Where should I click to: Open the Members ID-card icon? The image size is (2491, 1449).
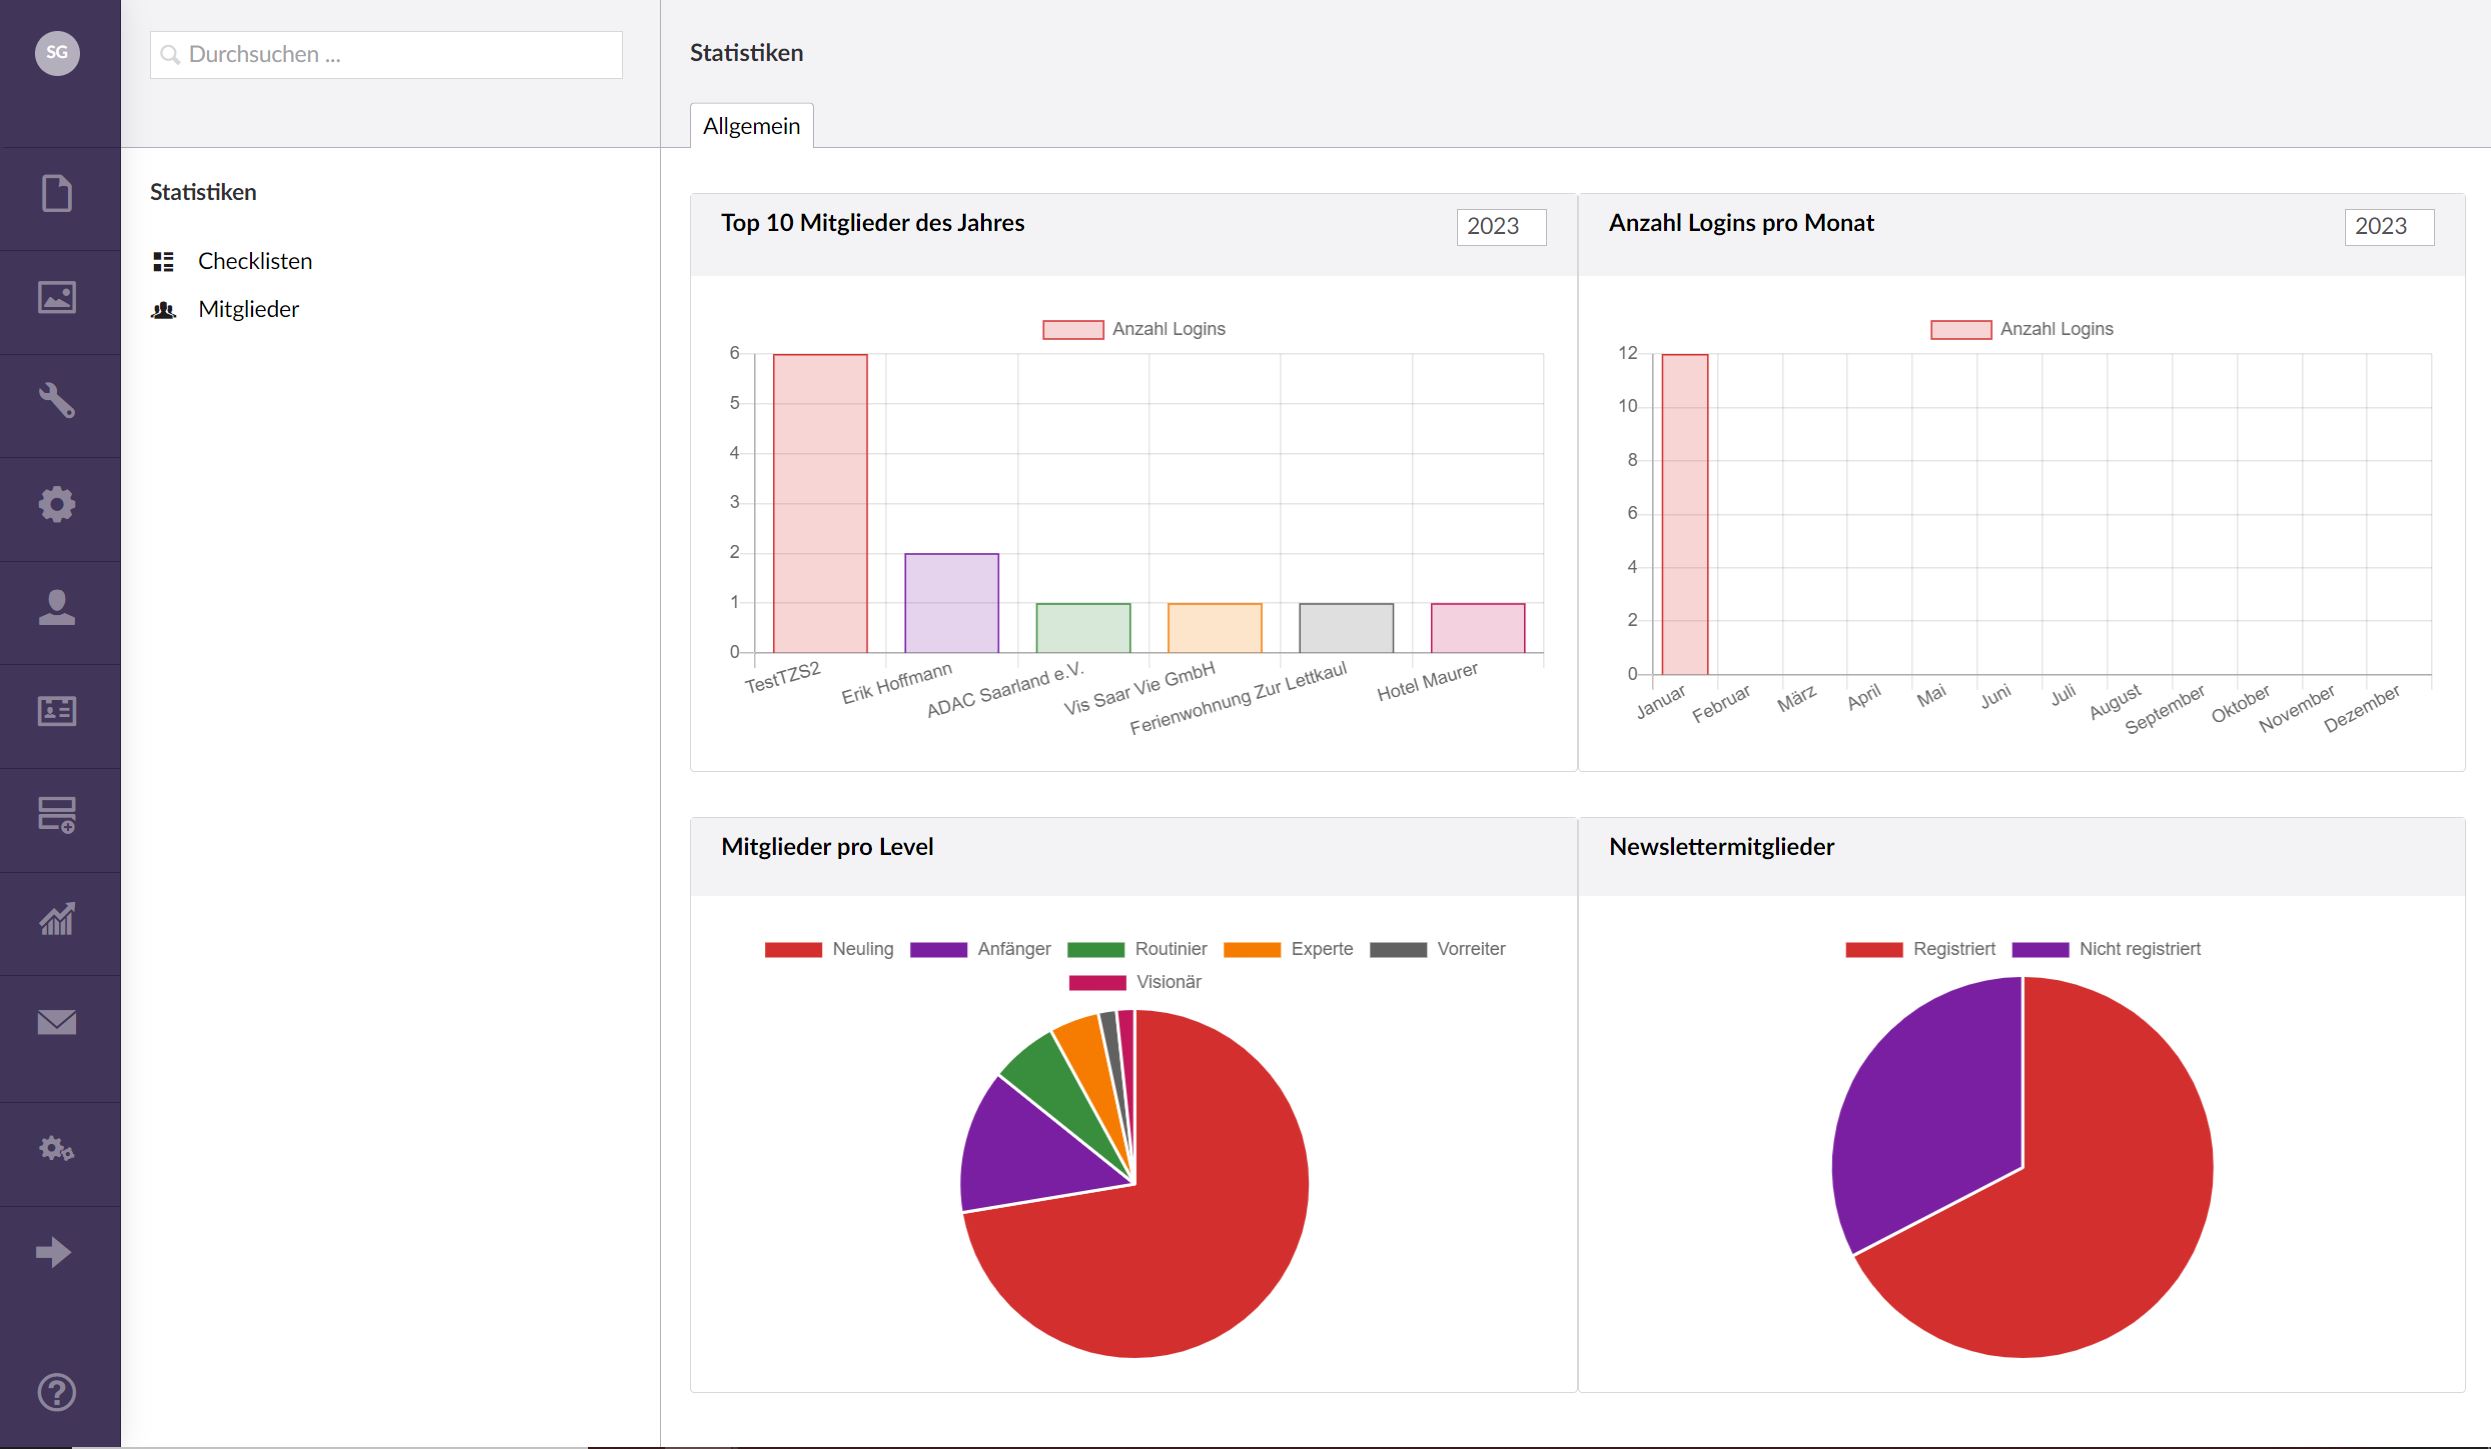click(57, 711)
